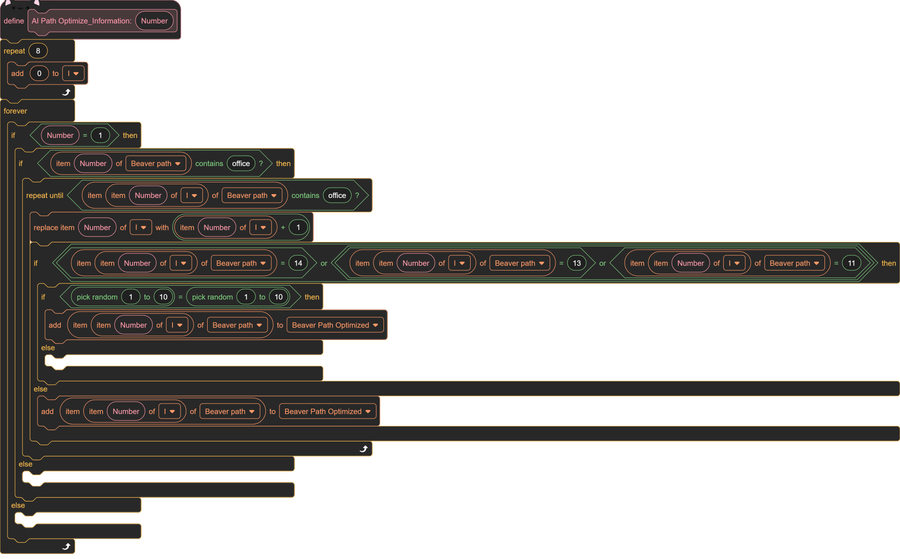Click the upper bound 10 of the left pick random
This screenshot has width=900, height=559.
[x=163, y=297]
